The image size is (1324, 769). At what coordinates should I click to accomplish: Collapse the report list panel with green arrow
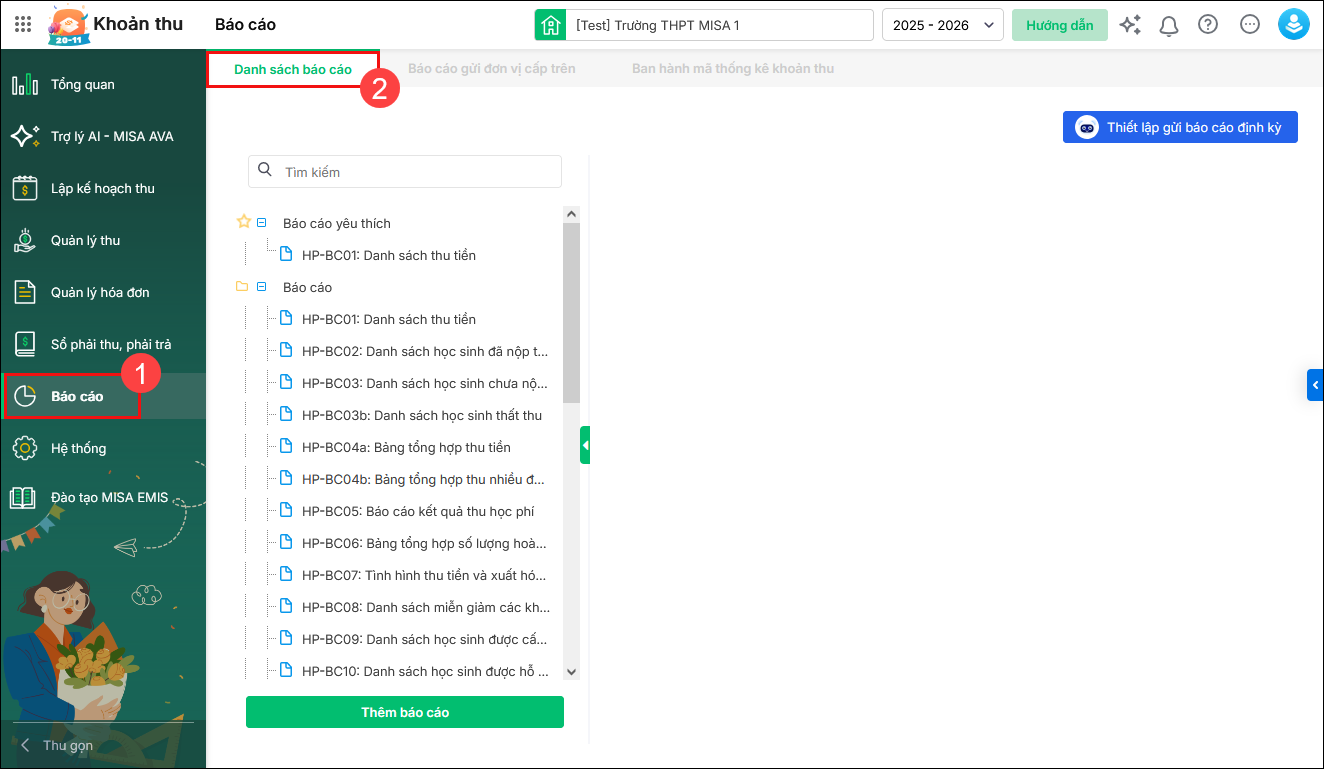[585, 444]
